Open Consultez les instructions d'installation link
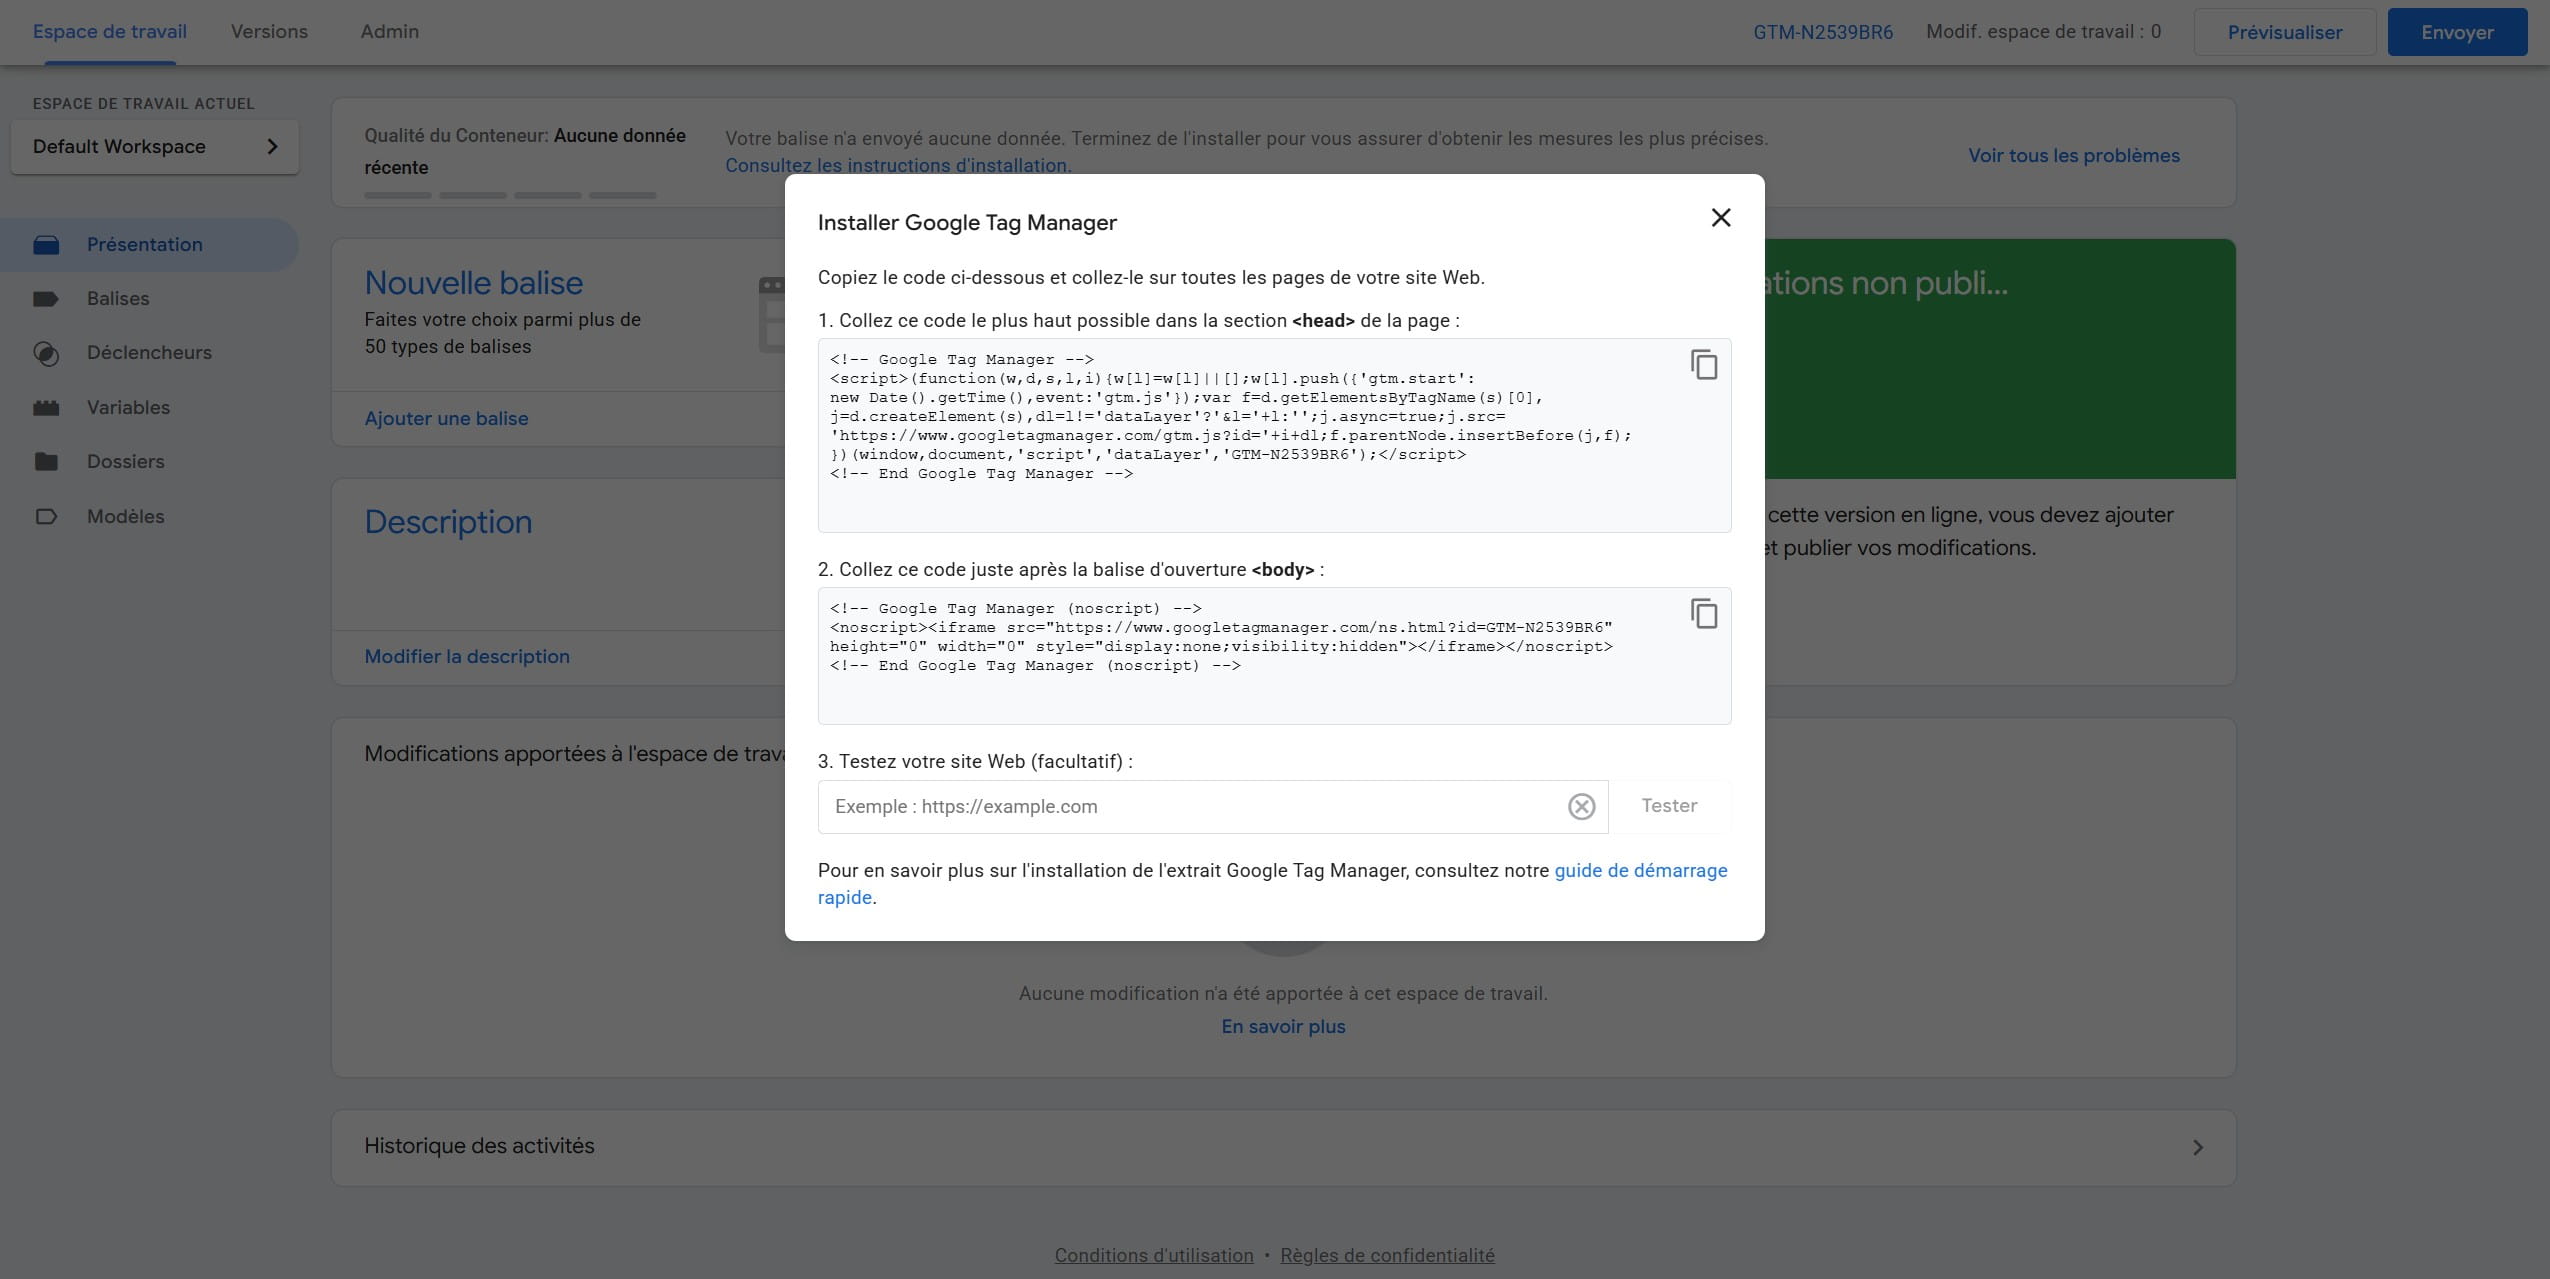This screenshot has width=2550, height=1279. [x=898, y=165]
